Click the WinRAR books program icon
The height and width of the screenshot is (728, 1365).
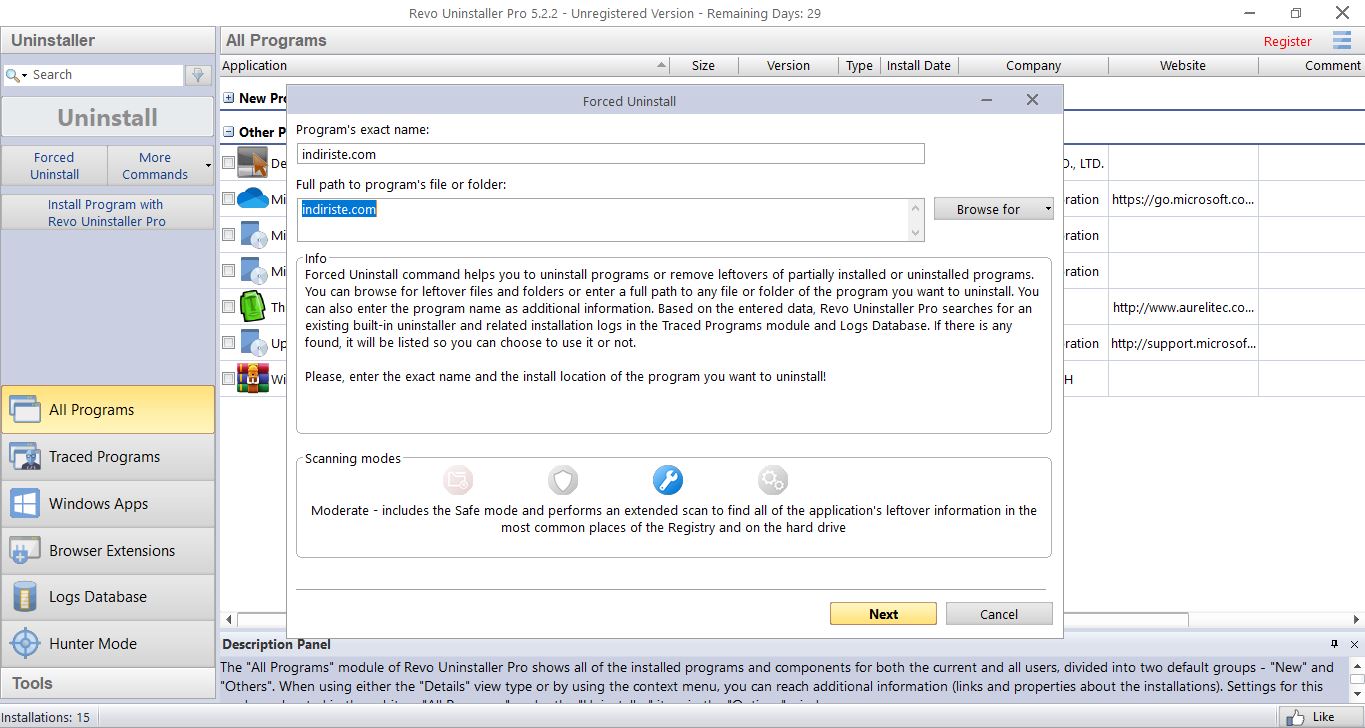pyautogui.click(x=253, y=379)
